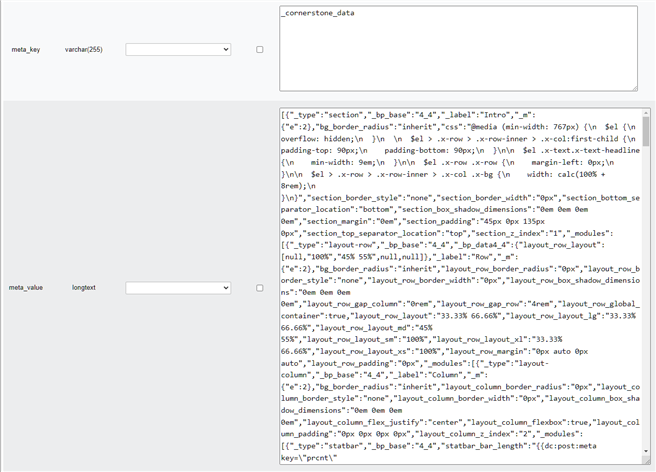This screenshot has width=656, height=472.
Task: Open the meta_key function dropdown
Action: pyautogui.click(x=178, y=49)
